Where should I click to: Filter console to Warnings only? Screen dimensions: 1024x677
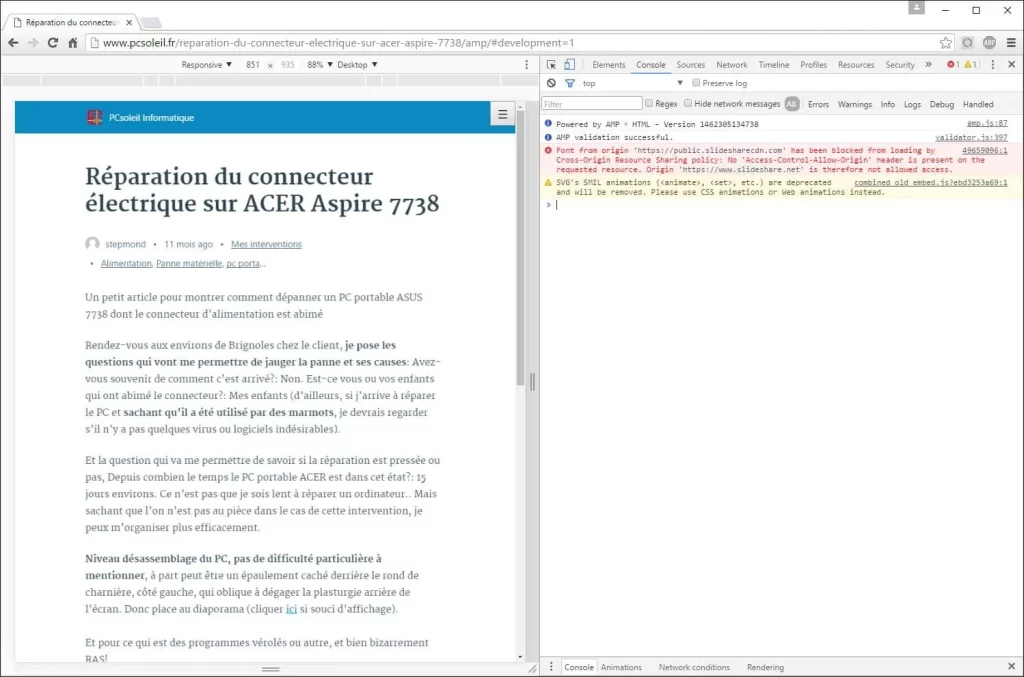tap(855, 104)
